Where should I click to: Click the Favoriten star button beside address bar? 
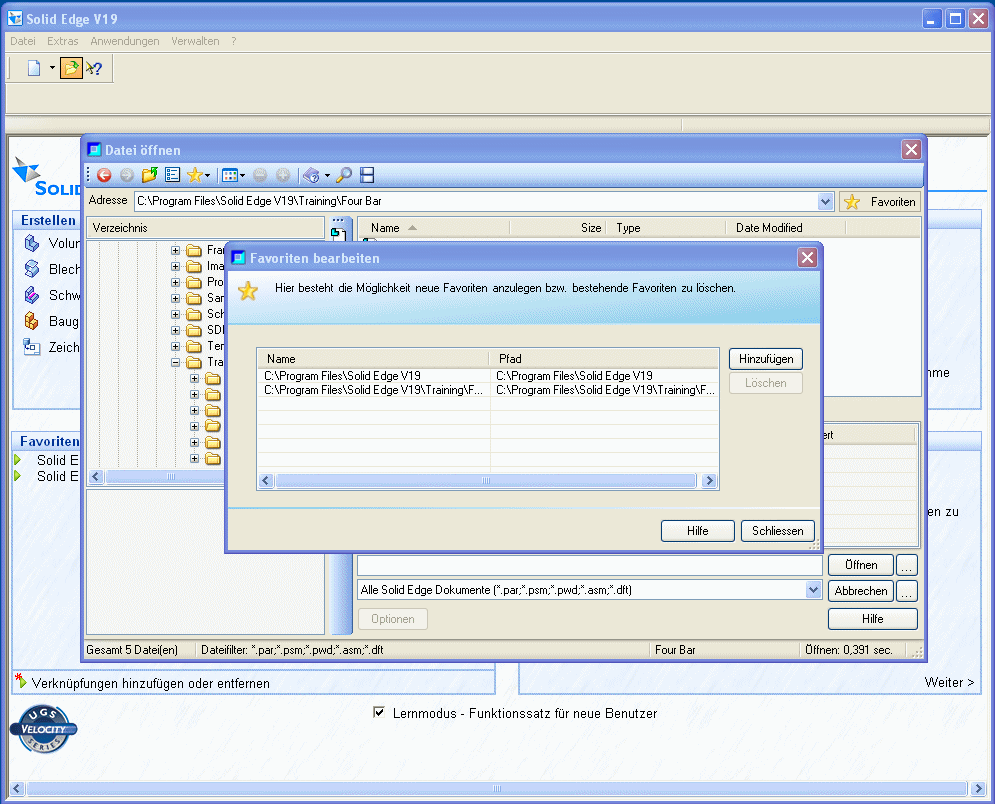tap(880, 202)
